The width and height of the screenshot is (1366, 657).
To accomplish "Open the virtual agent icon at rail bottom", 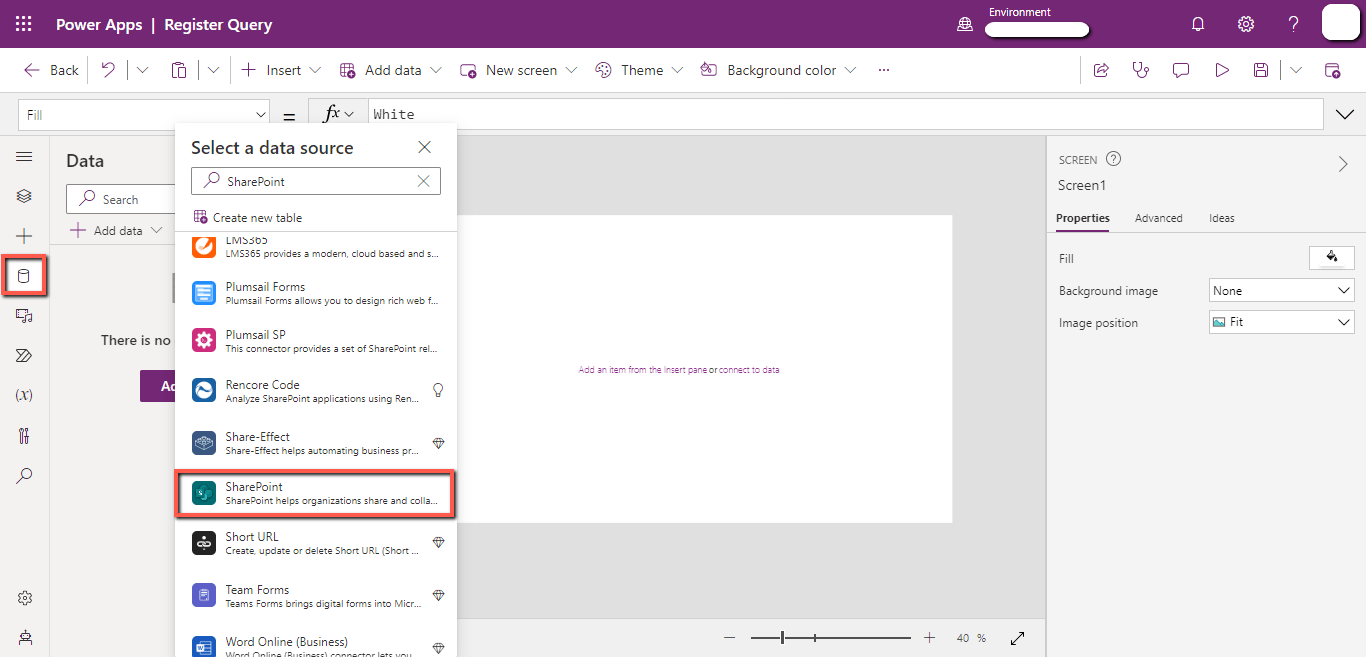I will 24,637.
